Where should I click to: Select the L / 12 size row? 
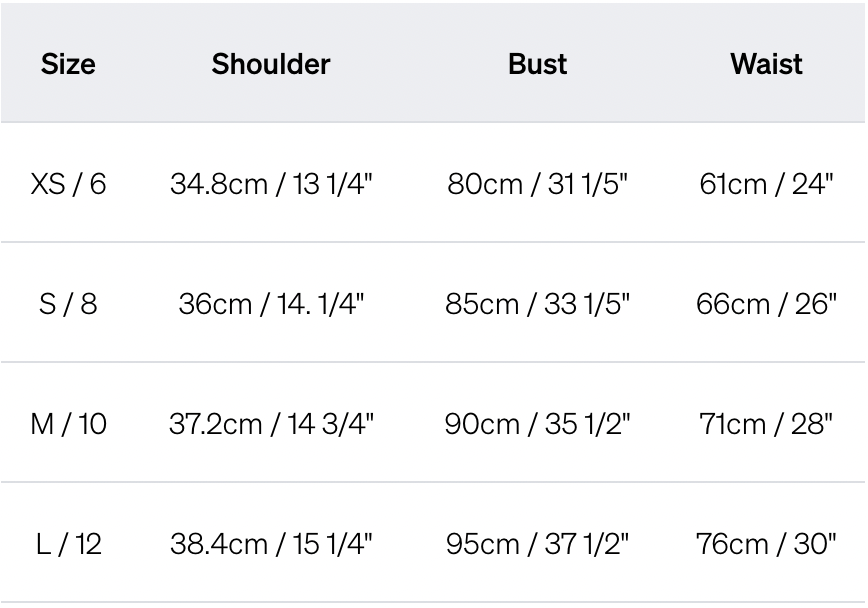coord(68,544)
